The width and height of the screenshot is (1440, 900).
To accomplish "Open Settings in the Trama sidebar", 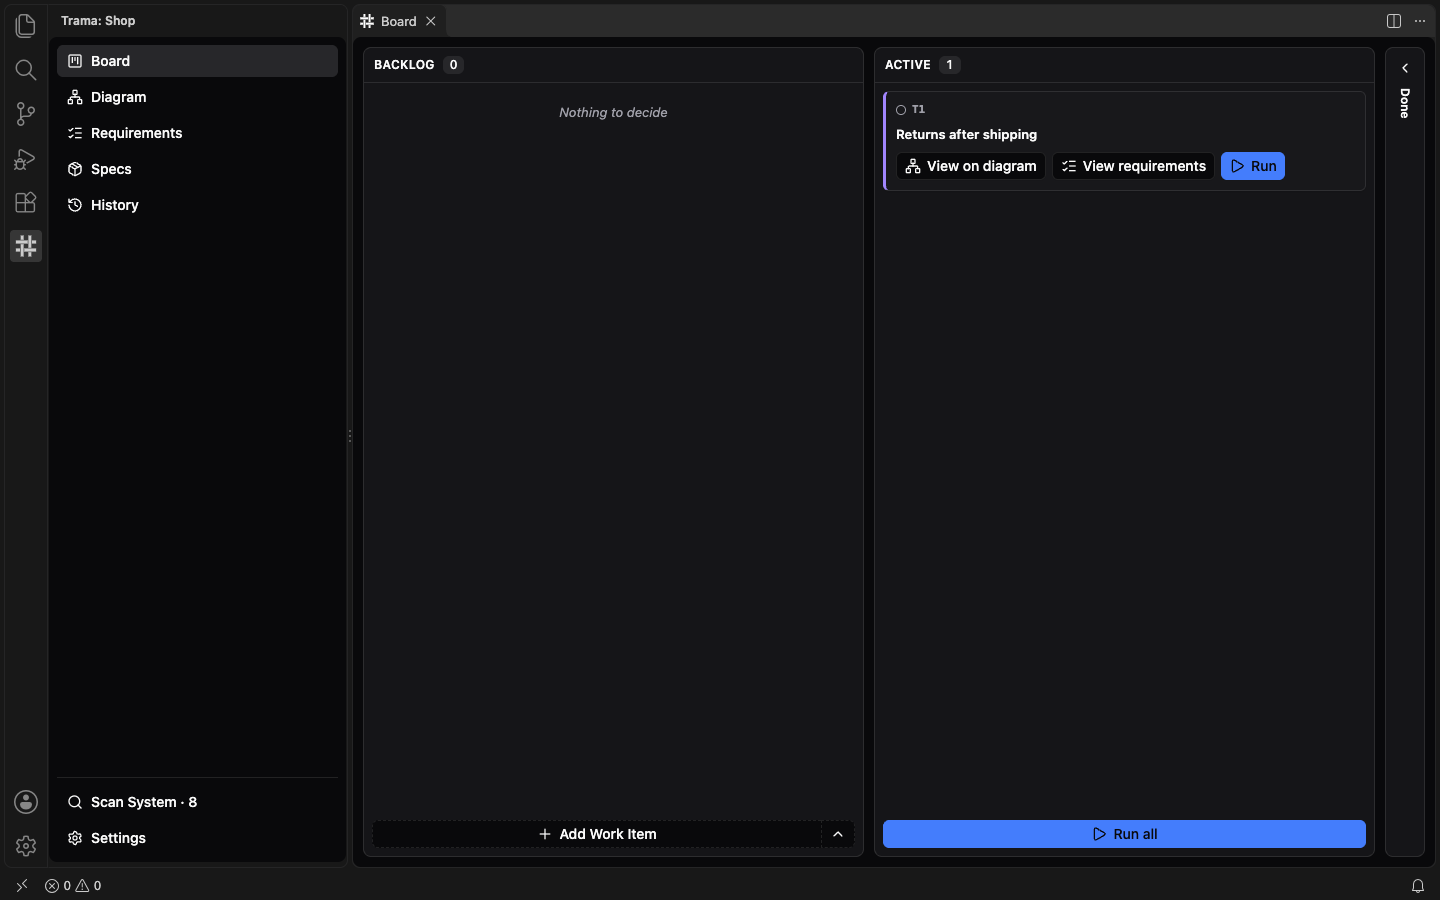I will pyautogui.click(x=197, y=838).
